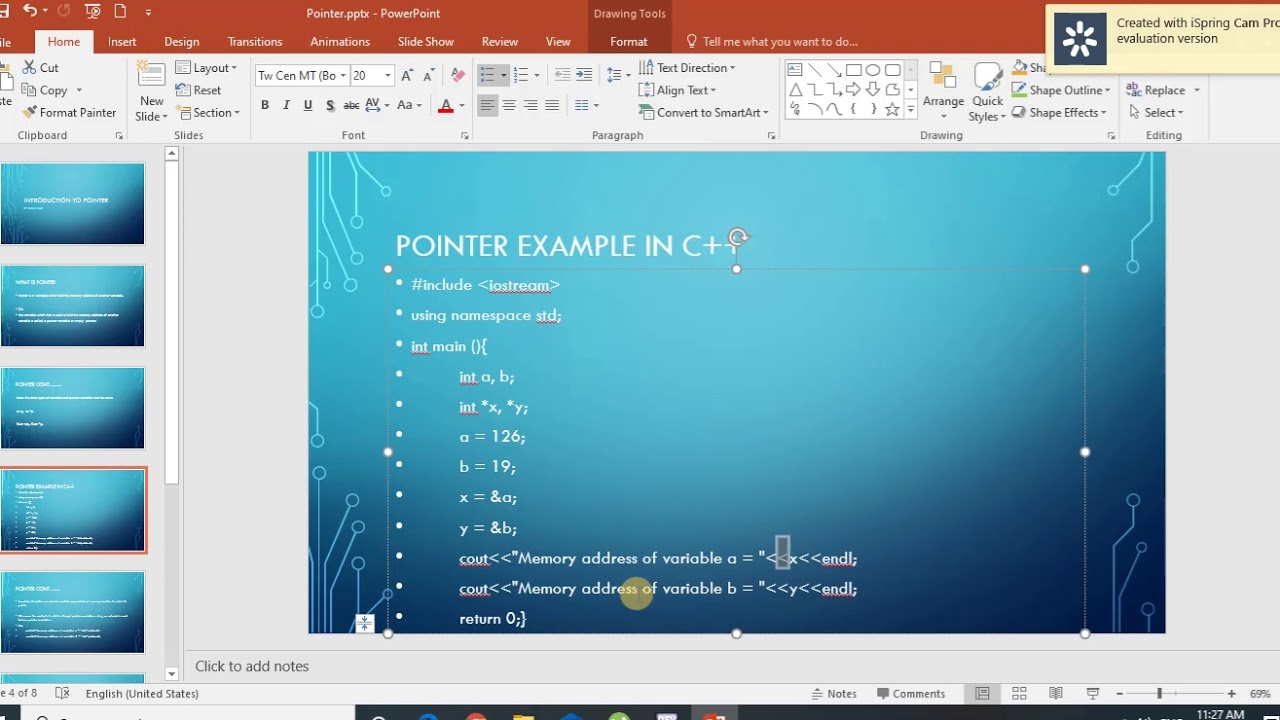Open Text Direction dropdown
Screen dimensions: 1280x720
click(687, 68)
